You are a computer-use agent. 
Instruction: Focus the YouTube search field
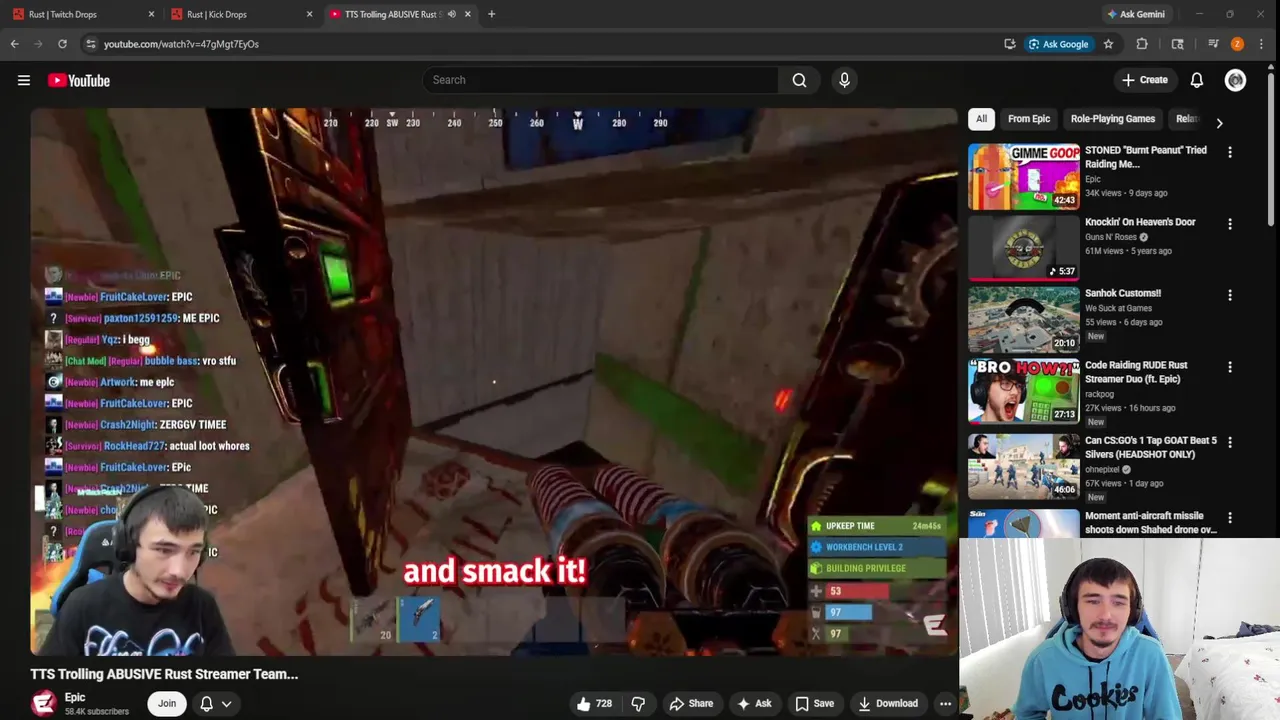(x=600, y=80)
